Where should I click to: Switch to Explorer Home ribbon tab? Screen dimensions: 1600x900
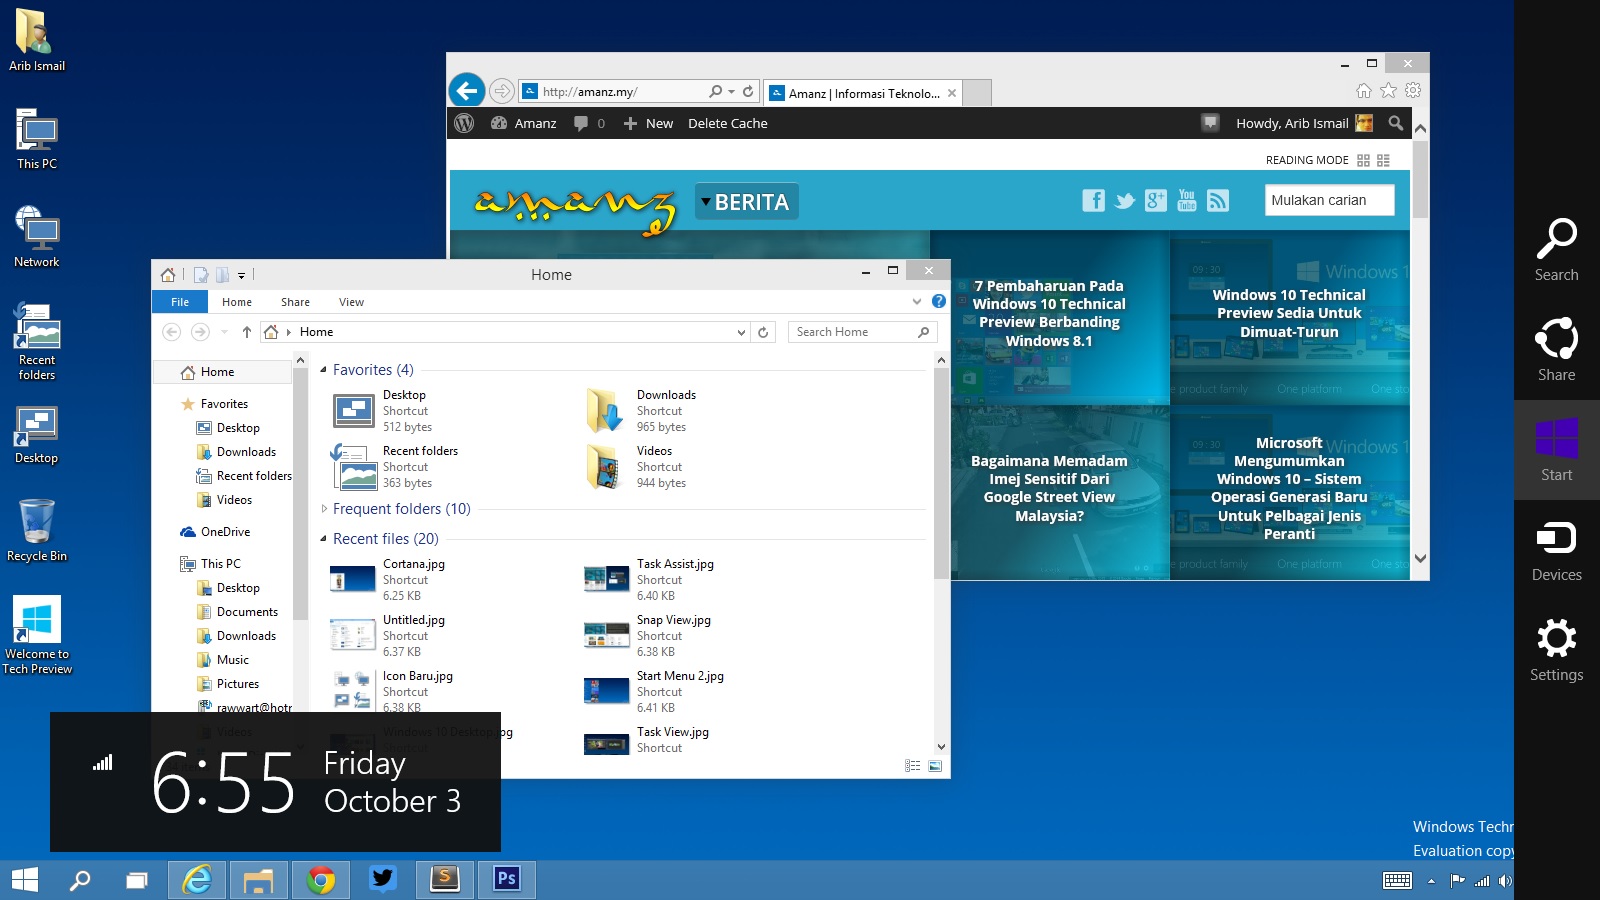coord(237,302)
